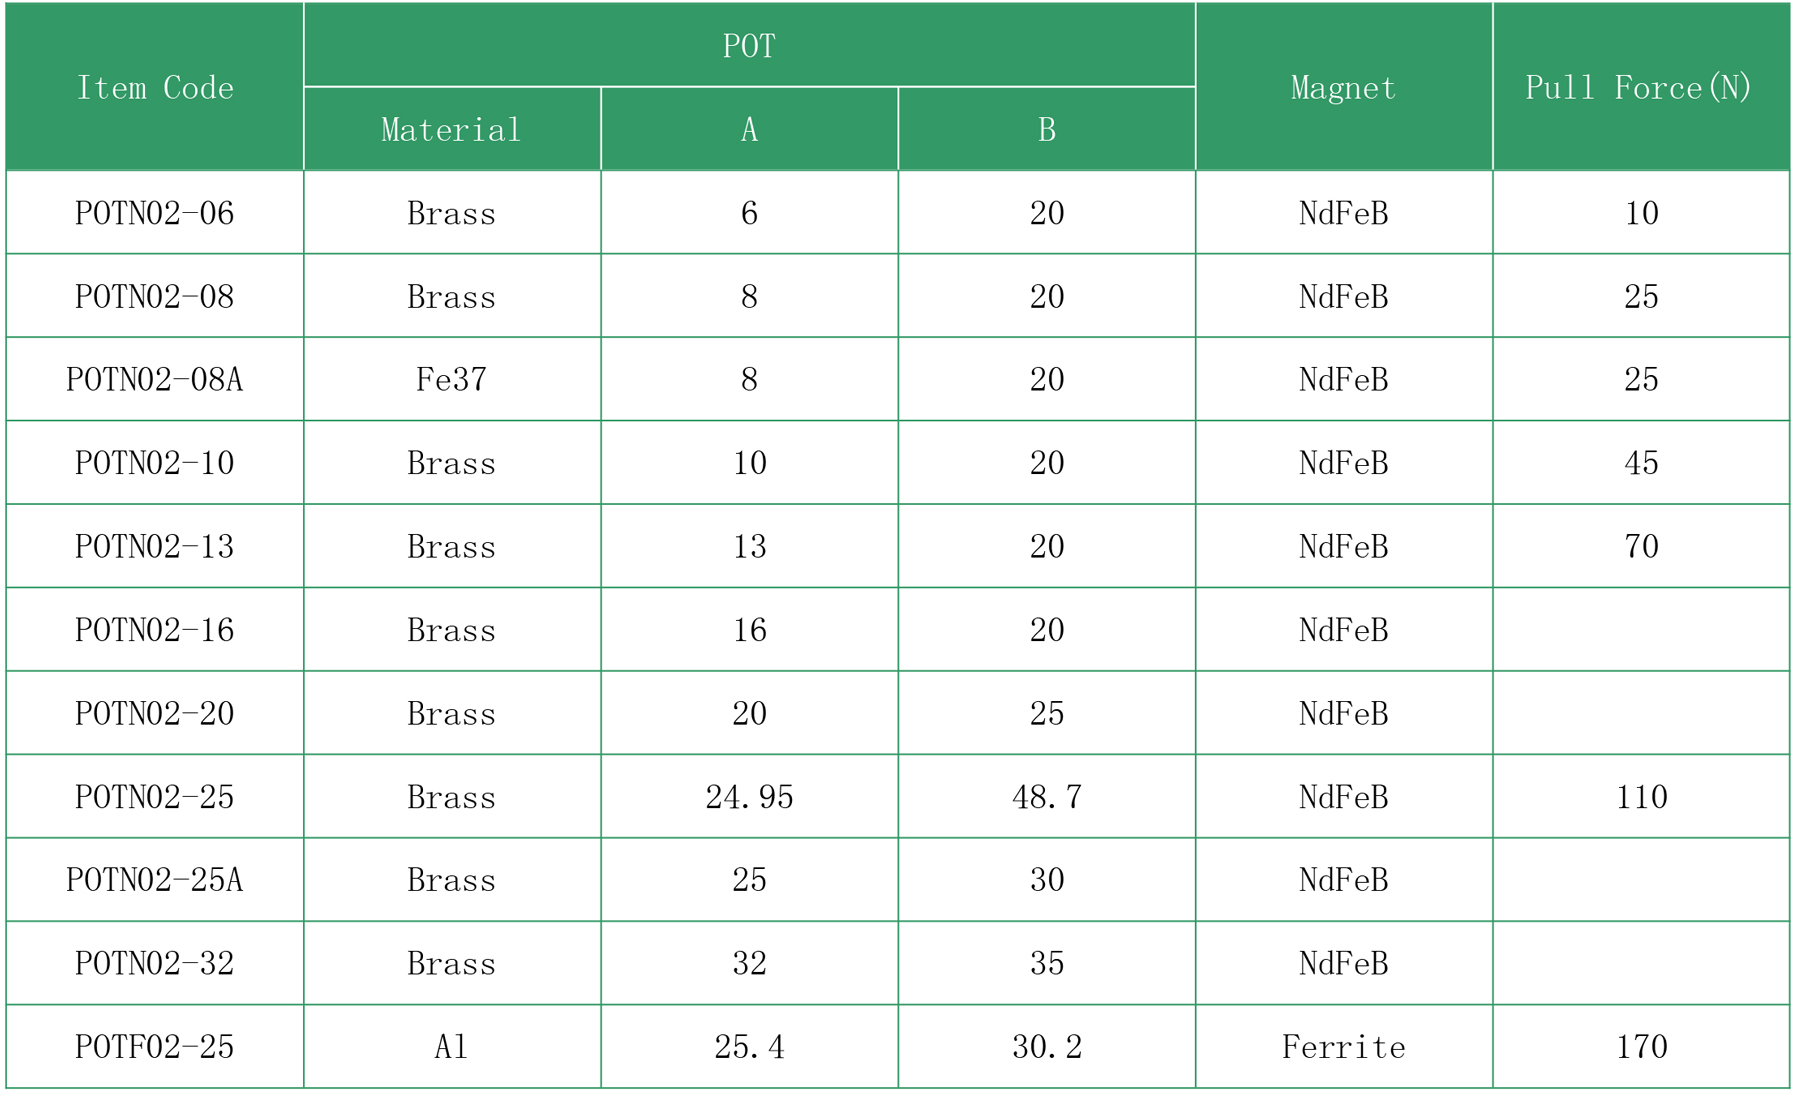Select the POTF02-25 item code cell
This screenshot has height=1103, width=1800.
[x=155, y=1047]
